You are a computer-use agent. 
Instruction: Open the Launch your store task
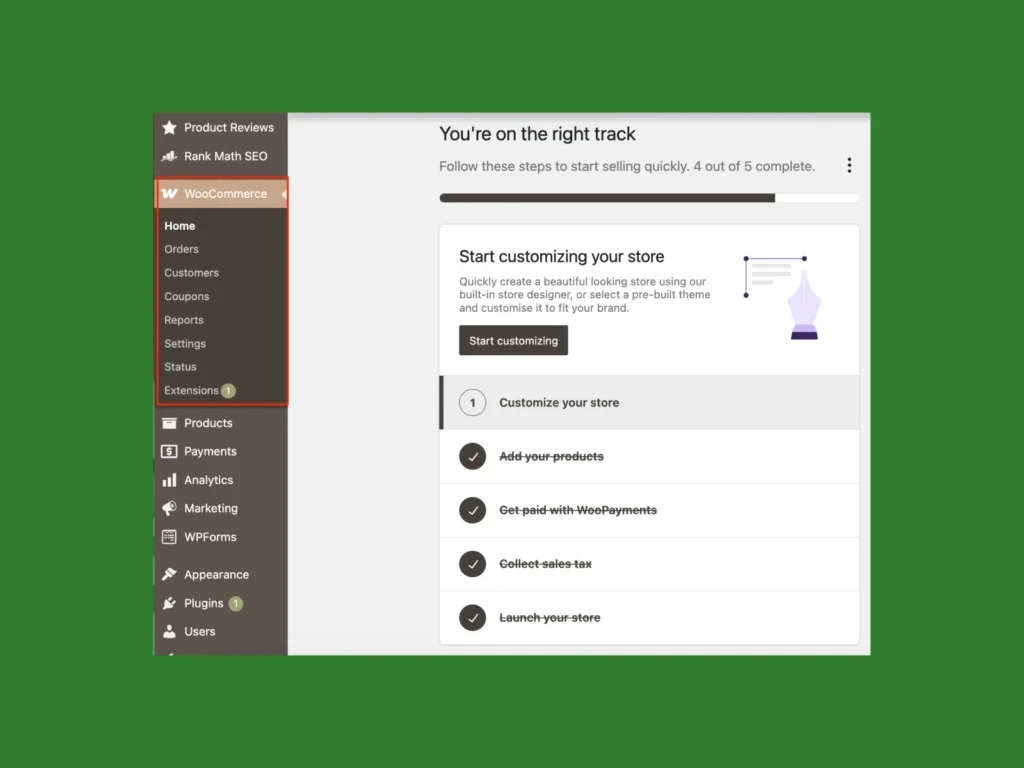click(x=650, y=618)
